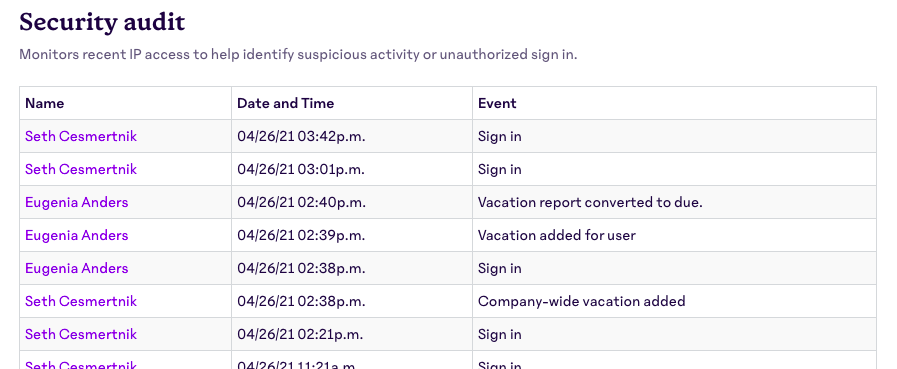The image size is (897, 369).
Task: Select Eugenia Anders link for vacation report converted
Action: click(77, 203)
